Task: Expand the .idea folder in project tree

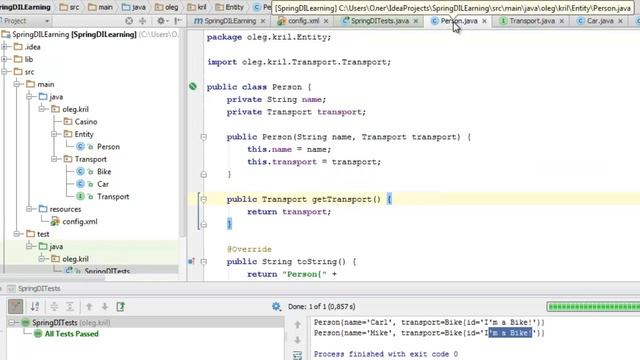Action: tap(5, 47)
